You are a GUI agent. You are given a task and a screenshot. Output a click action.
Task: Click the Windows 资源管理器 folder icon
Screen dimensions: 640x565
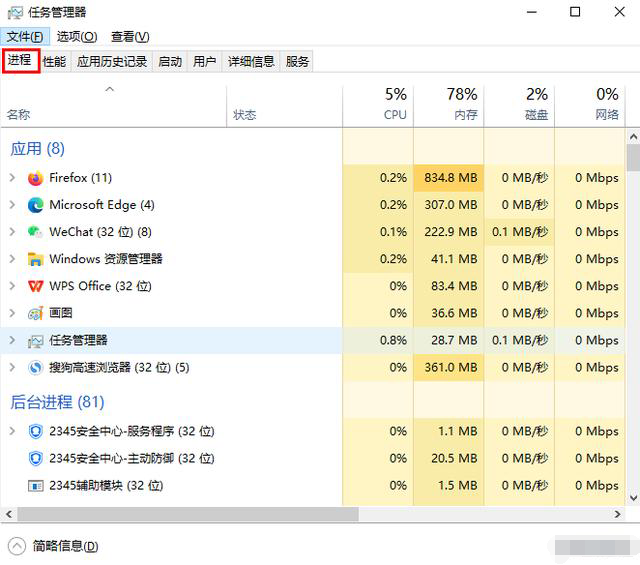36,259
